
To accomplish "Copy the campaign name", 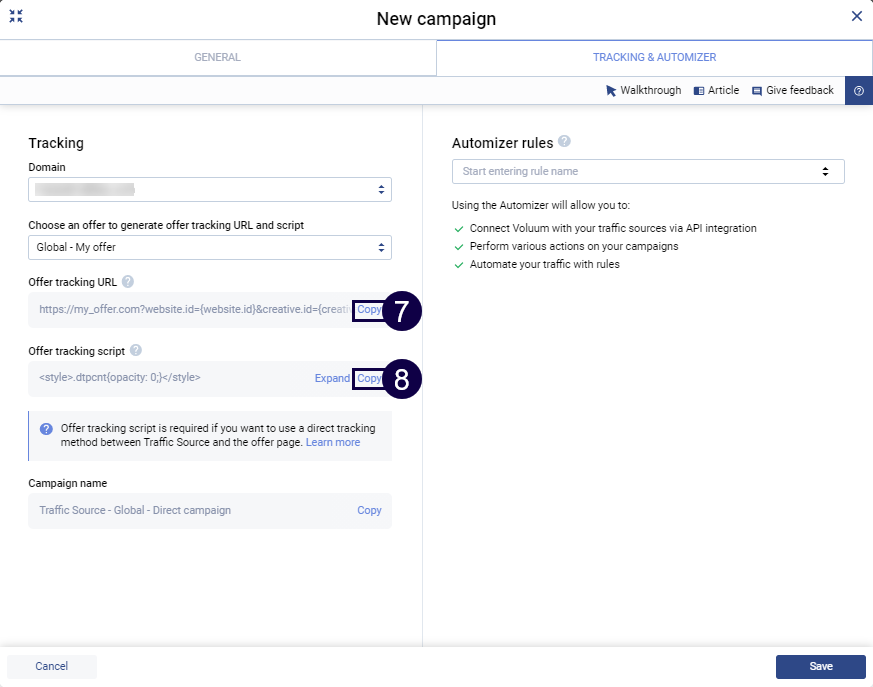I will 369,510.
